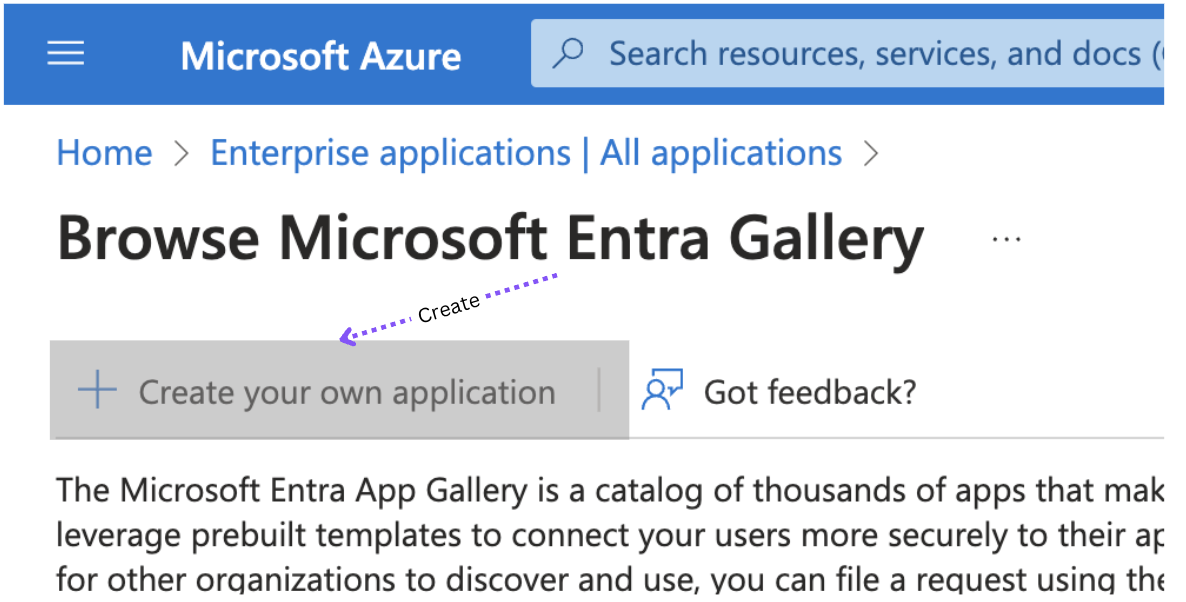Click the hamburger icon in the blue top bar
Screen dimensions: 1186x602
65,54
